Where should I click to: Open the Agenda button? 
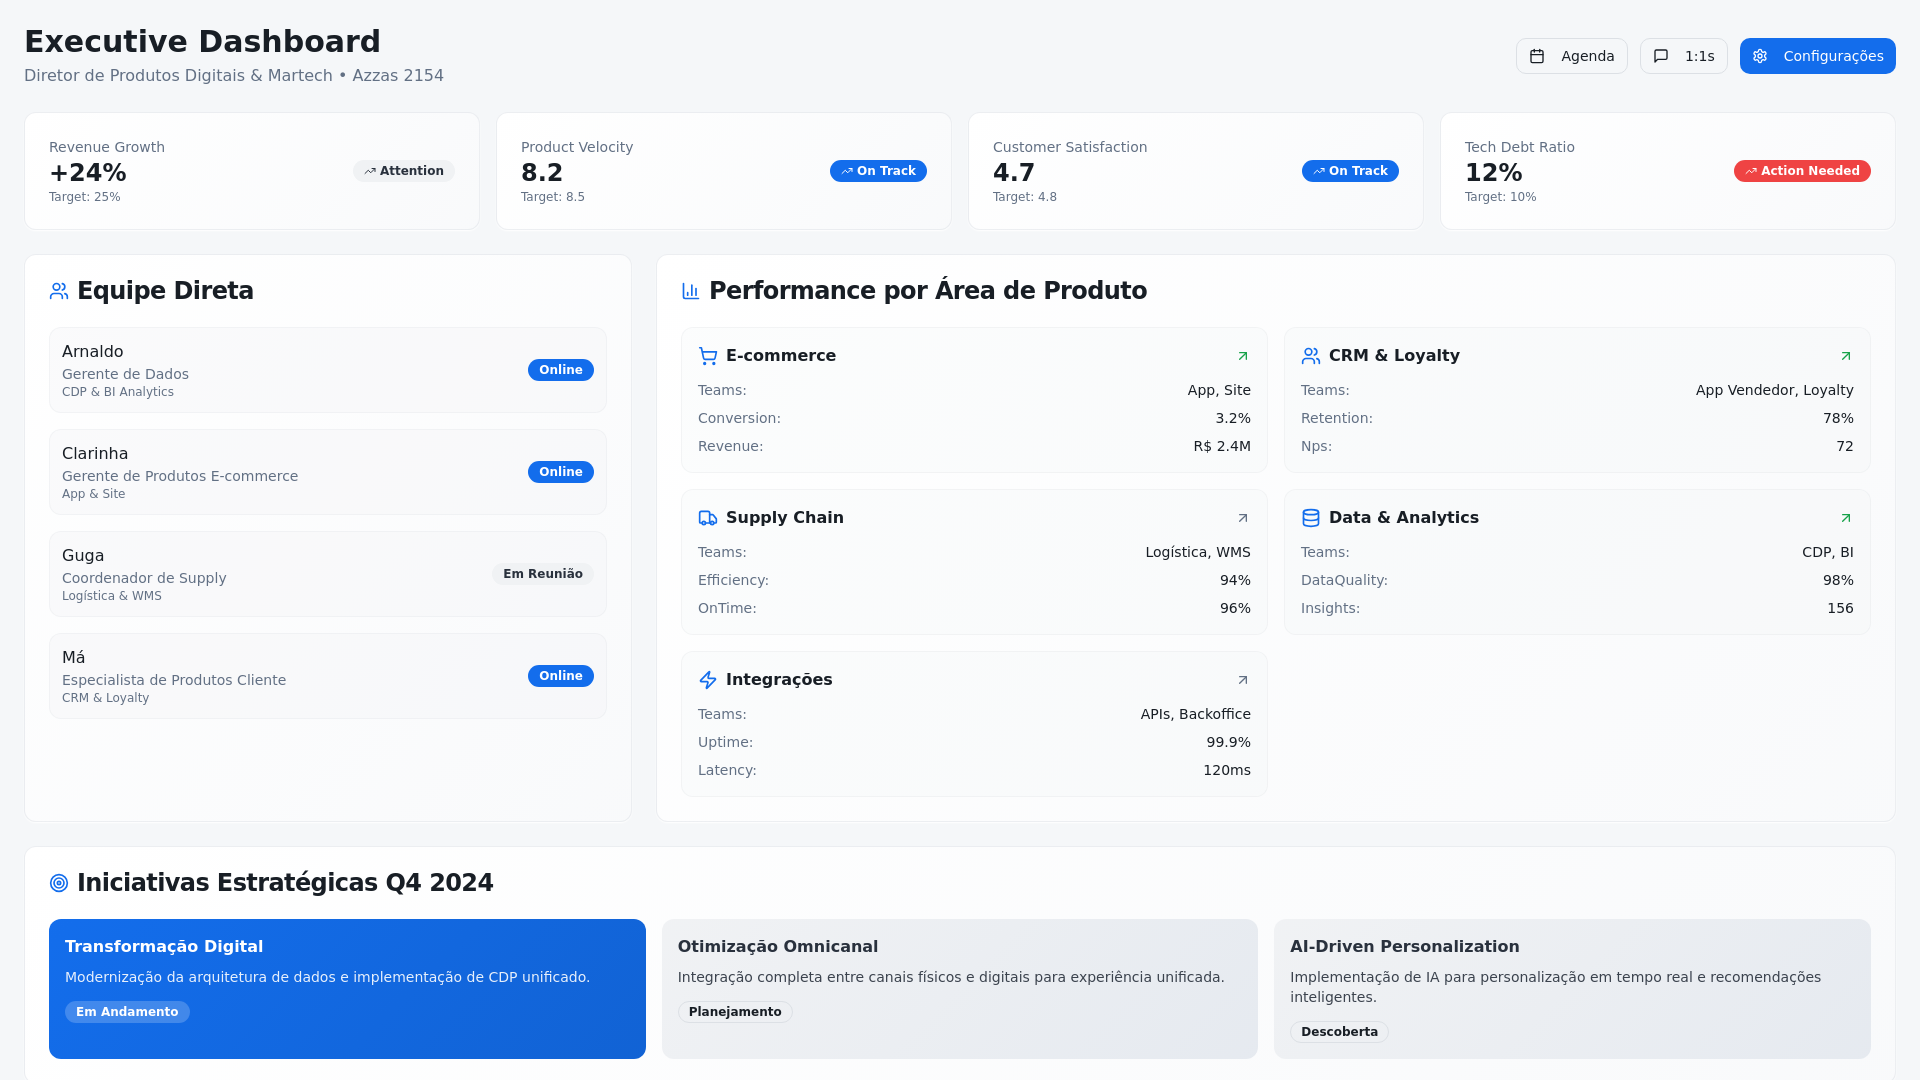(x=1571, y=56)
